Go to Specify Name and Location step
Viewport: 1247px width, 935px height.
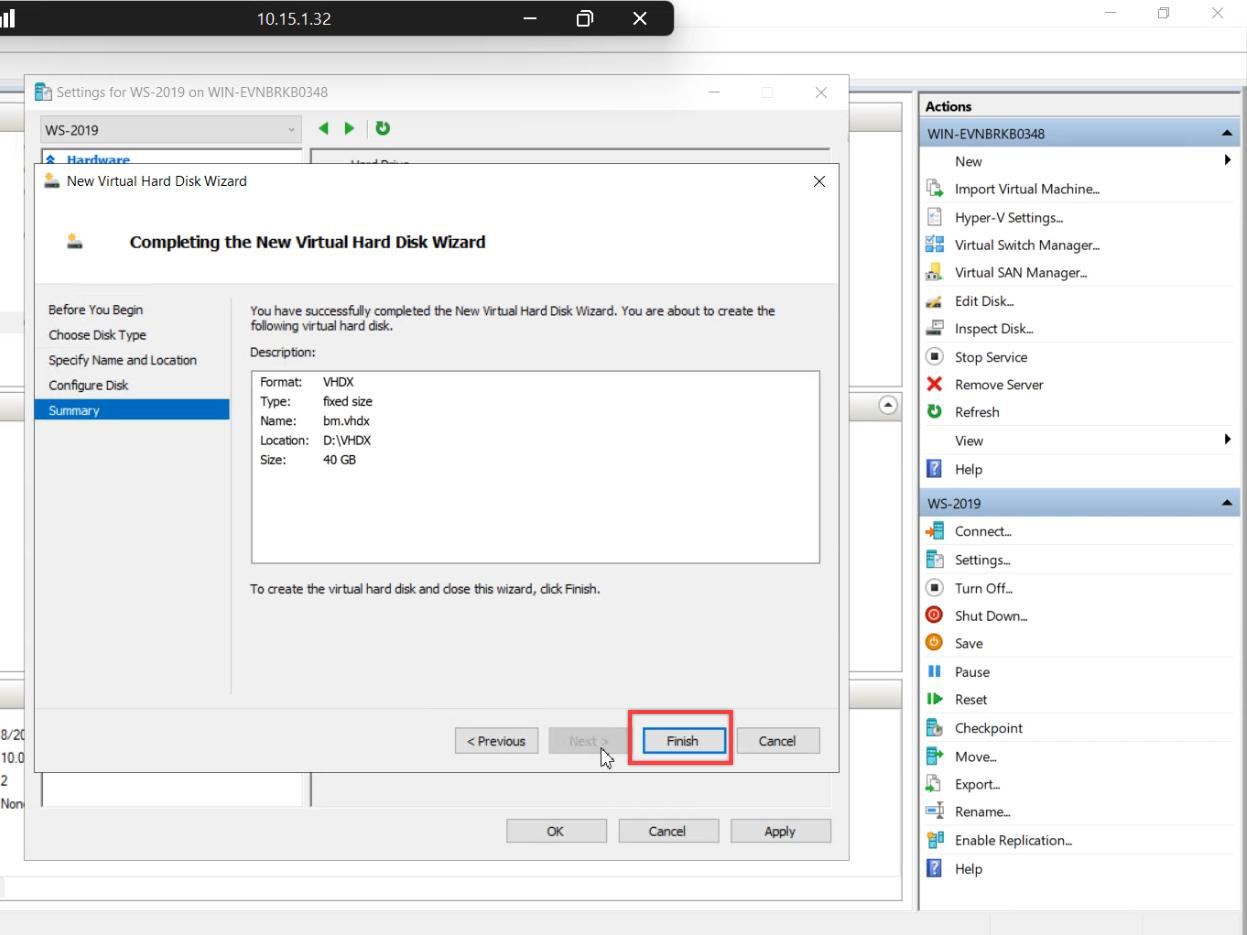tap(122, 360)
